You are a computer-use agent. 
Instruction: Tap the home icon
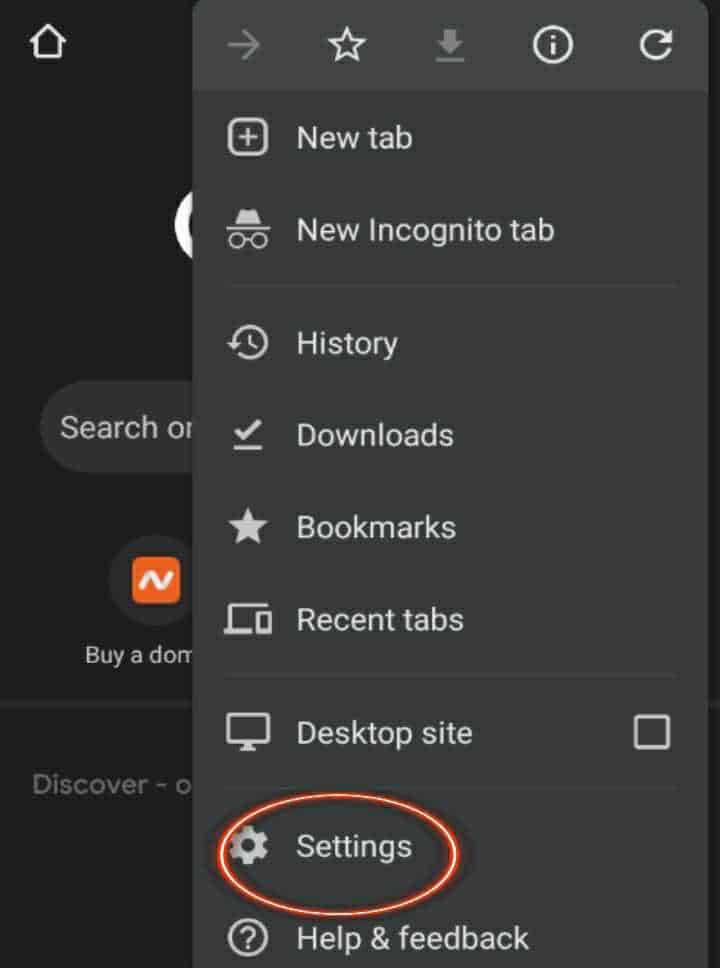coord(47,43)
